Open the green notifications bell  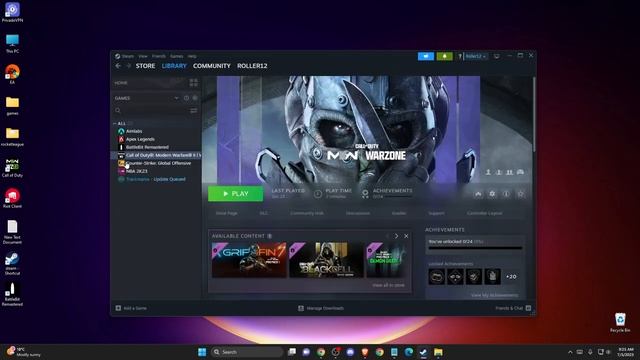444,56
